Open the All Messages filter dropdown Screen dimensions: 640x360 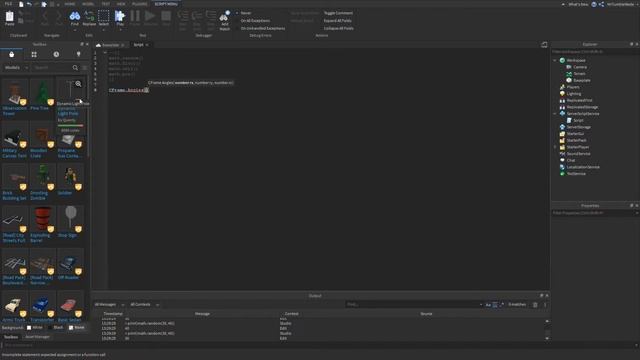(109, 304)
